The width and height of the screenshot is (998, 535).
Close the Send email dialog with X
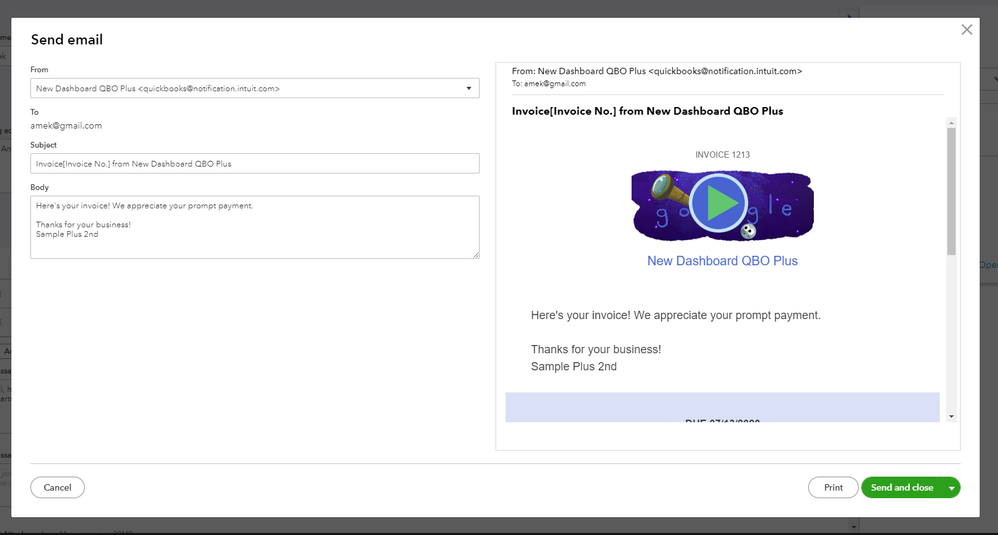(966, 30)
